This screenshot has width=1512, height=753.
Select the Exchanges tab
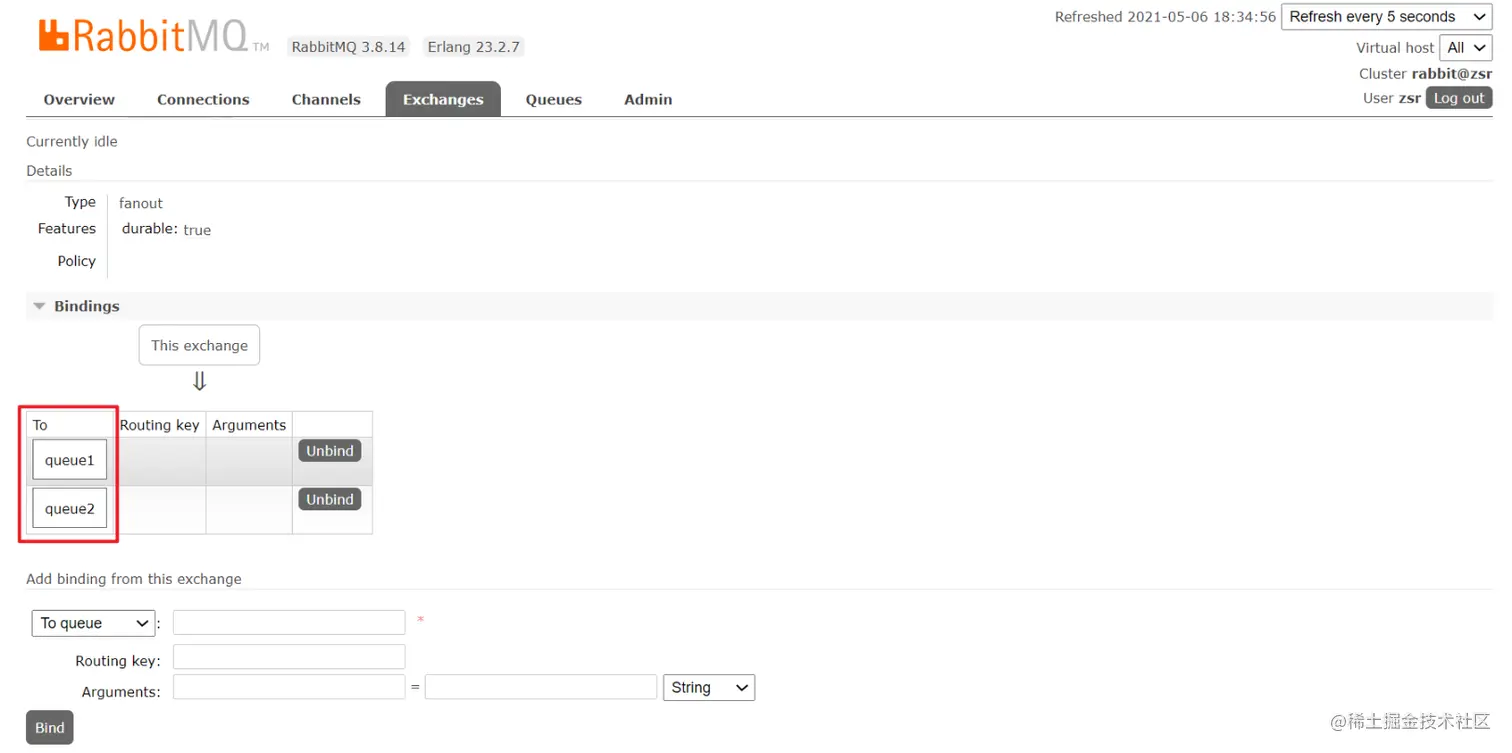point(443,99)
